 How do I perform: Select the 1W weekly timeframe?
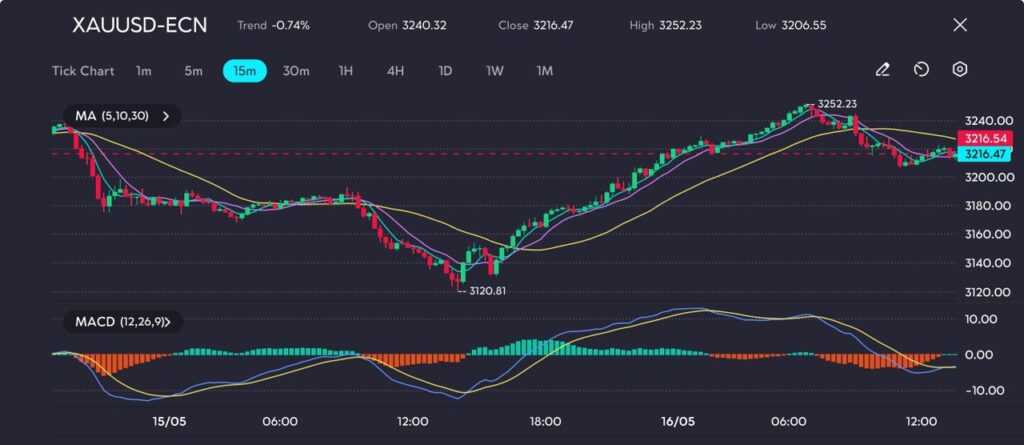(x=495, y=71)
